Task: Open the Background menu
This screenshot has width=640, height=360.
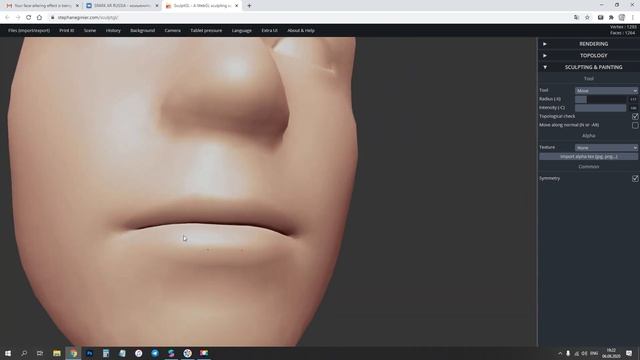Action: click(x=142, y=31)
